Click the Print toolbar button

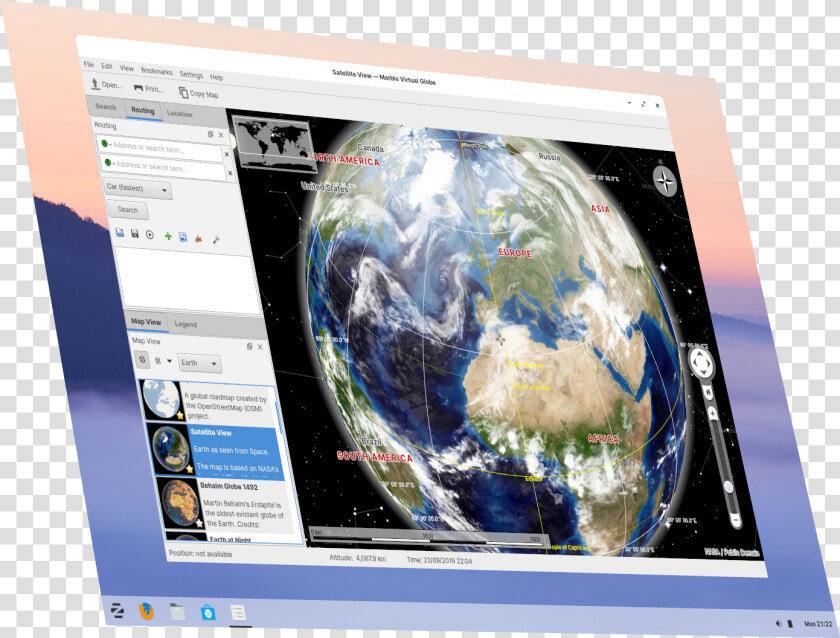pos(148,88)
